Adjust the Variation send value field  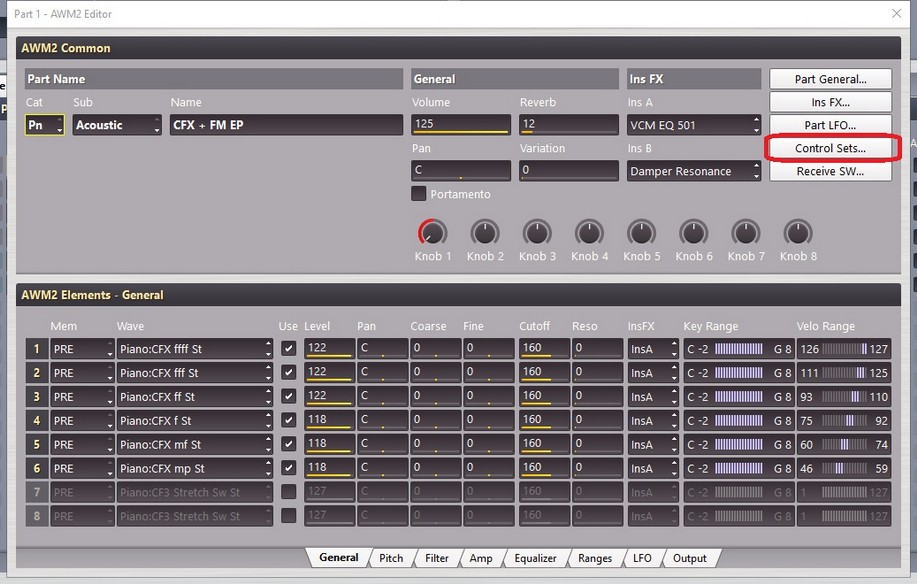[568, 171]
